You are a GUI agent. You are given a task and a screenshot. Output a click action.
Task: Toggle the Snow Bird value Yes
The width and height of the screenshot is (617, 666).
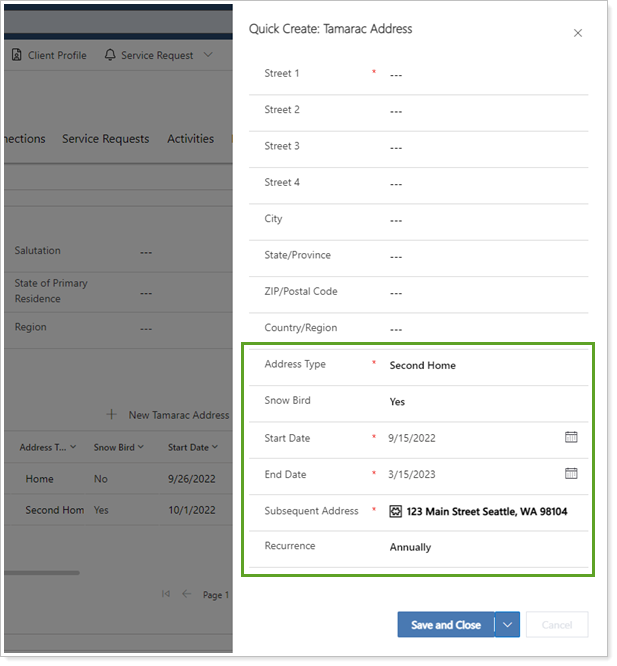coord(397,402)
